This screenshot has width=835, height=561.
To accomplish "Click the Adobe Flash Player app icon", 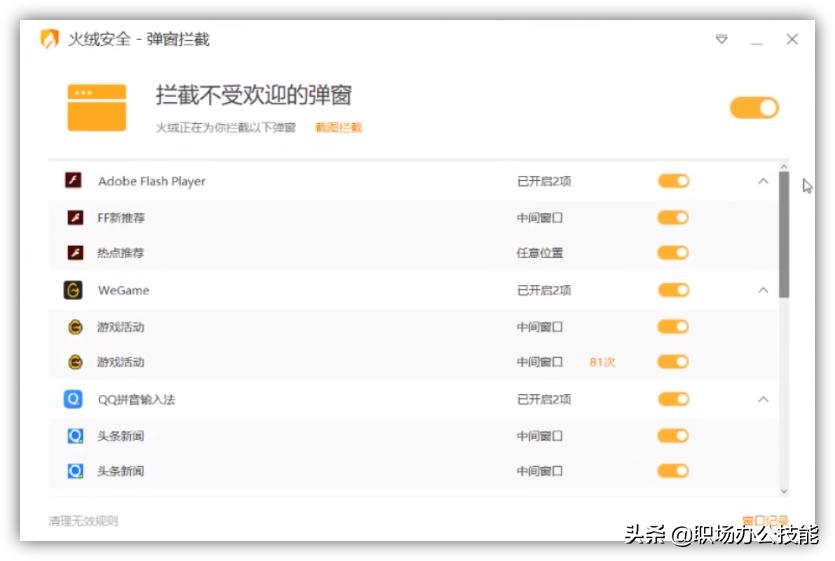I will [73, 180].
